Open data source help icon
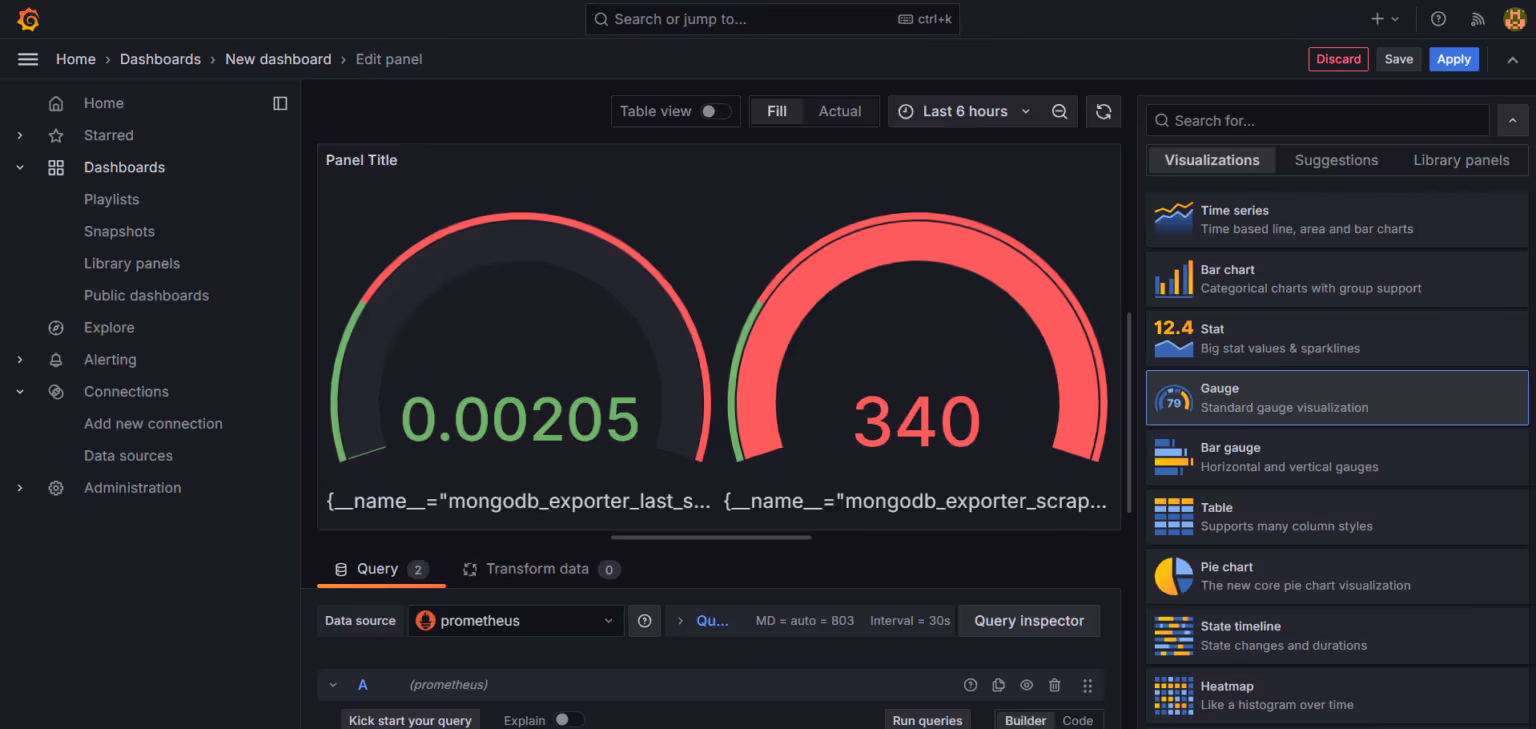Image resolution: width=1536 pixels, height=729 pixels. pos(645,621)
